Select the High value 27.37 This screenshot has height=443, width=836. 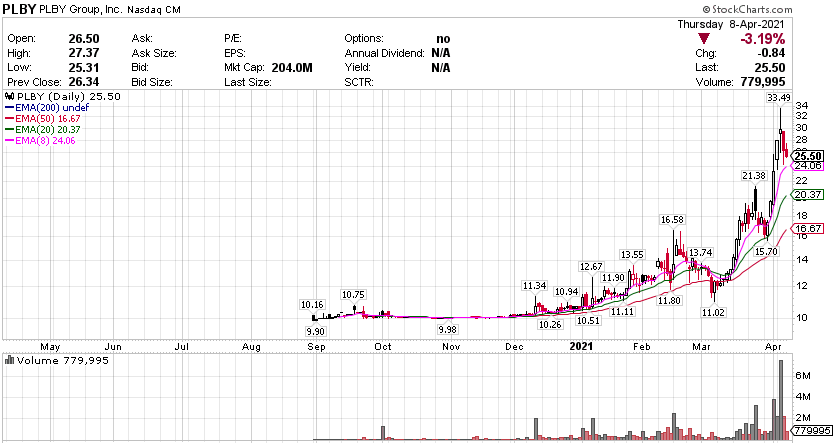[x=84, y=53]
